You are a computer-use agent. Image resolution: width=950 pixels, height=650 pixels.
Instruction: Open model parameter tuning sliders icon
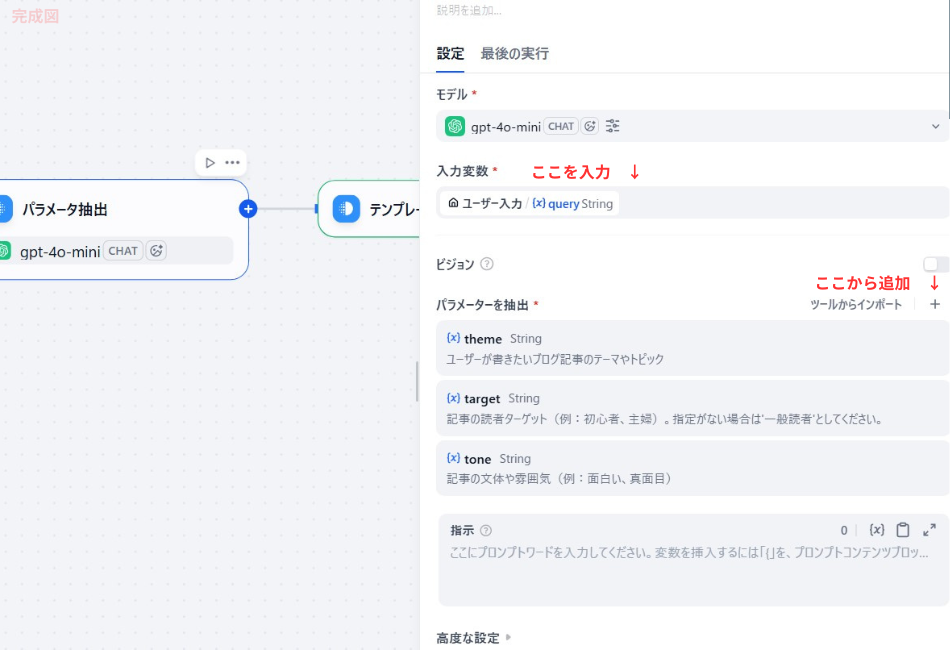(x=612, y=126)
